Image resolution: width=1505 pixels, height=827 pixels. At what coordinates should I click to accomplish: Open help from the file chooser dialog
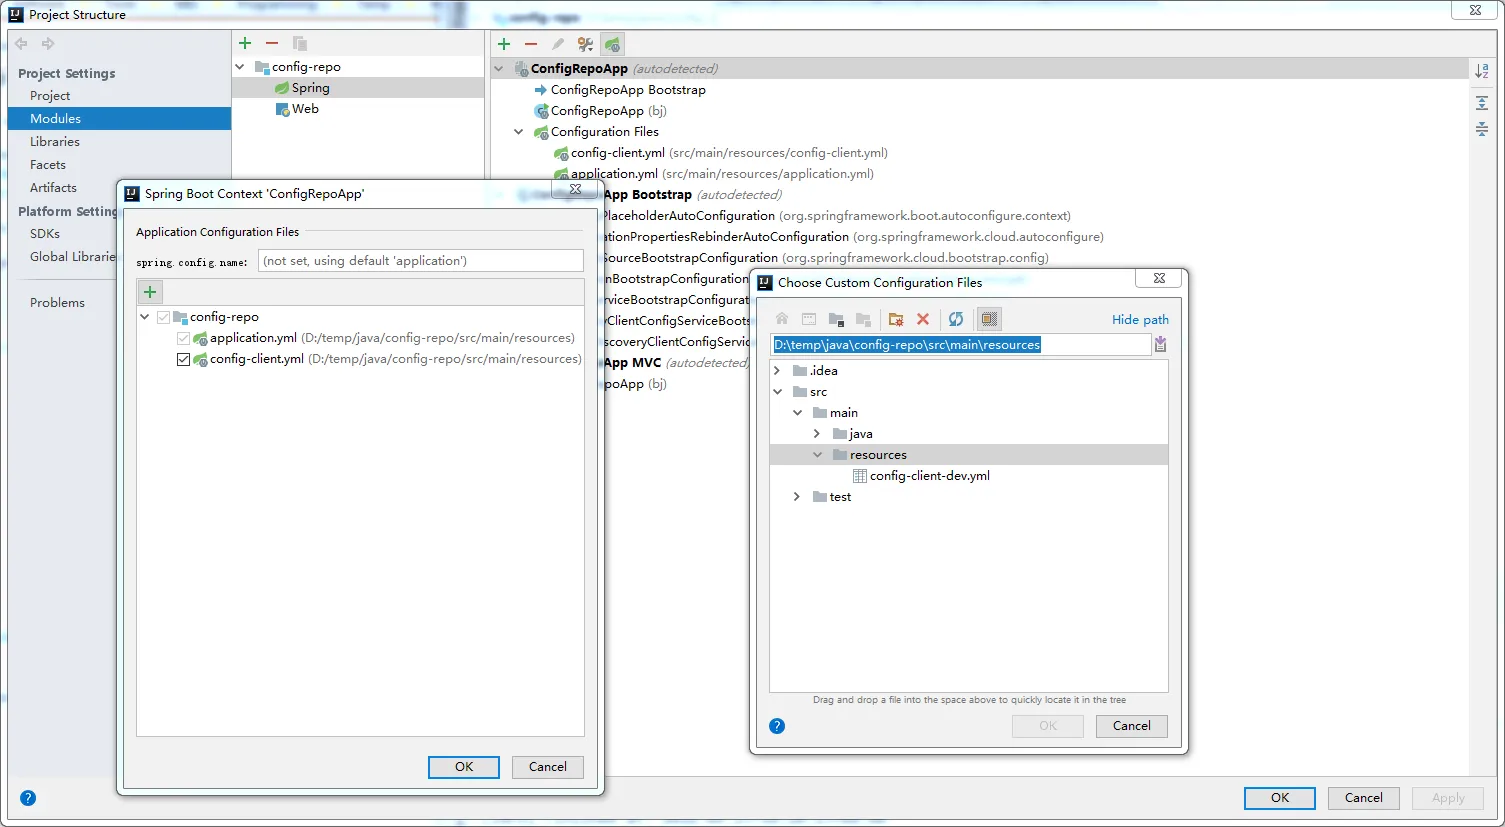point(777,726)
